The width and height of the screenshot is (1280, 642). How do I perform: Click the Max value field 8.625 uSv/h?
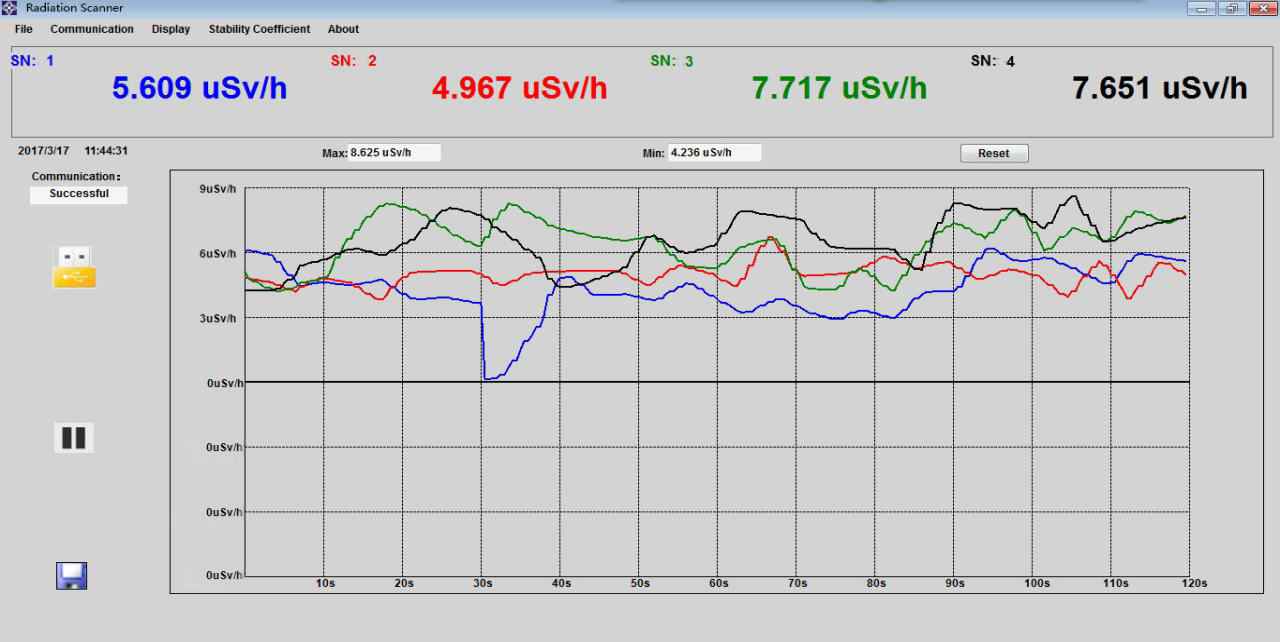(x=394, y=153)
